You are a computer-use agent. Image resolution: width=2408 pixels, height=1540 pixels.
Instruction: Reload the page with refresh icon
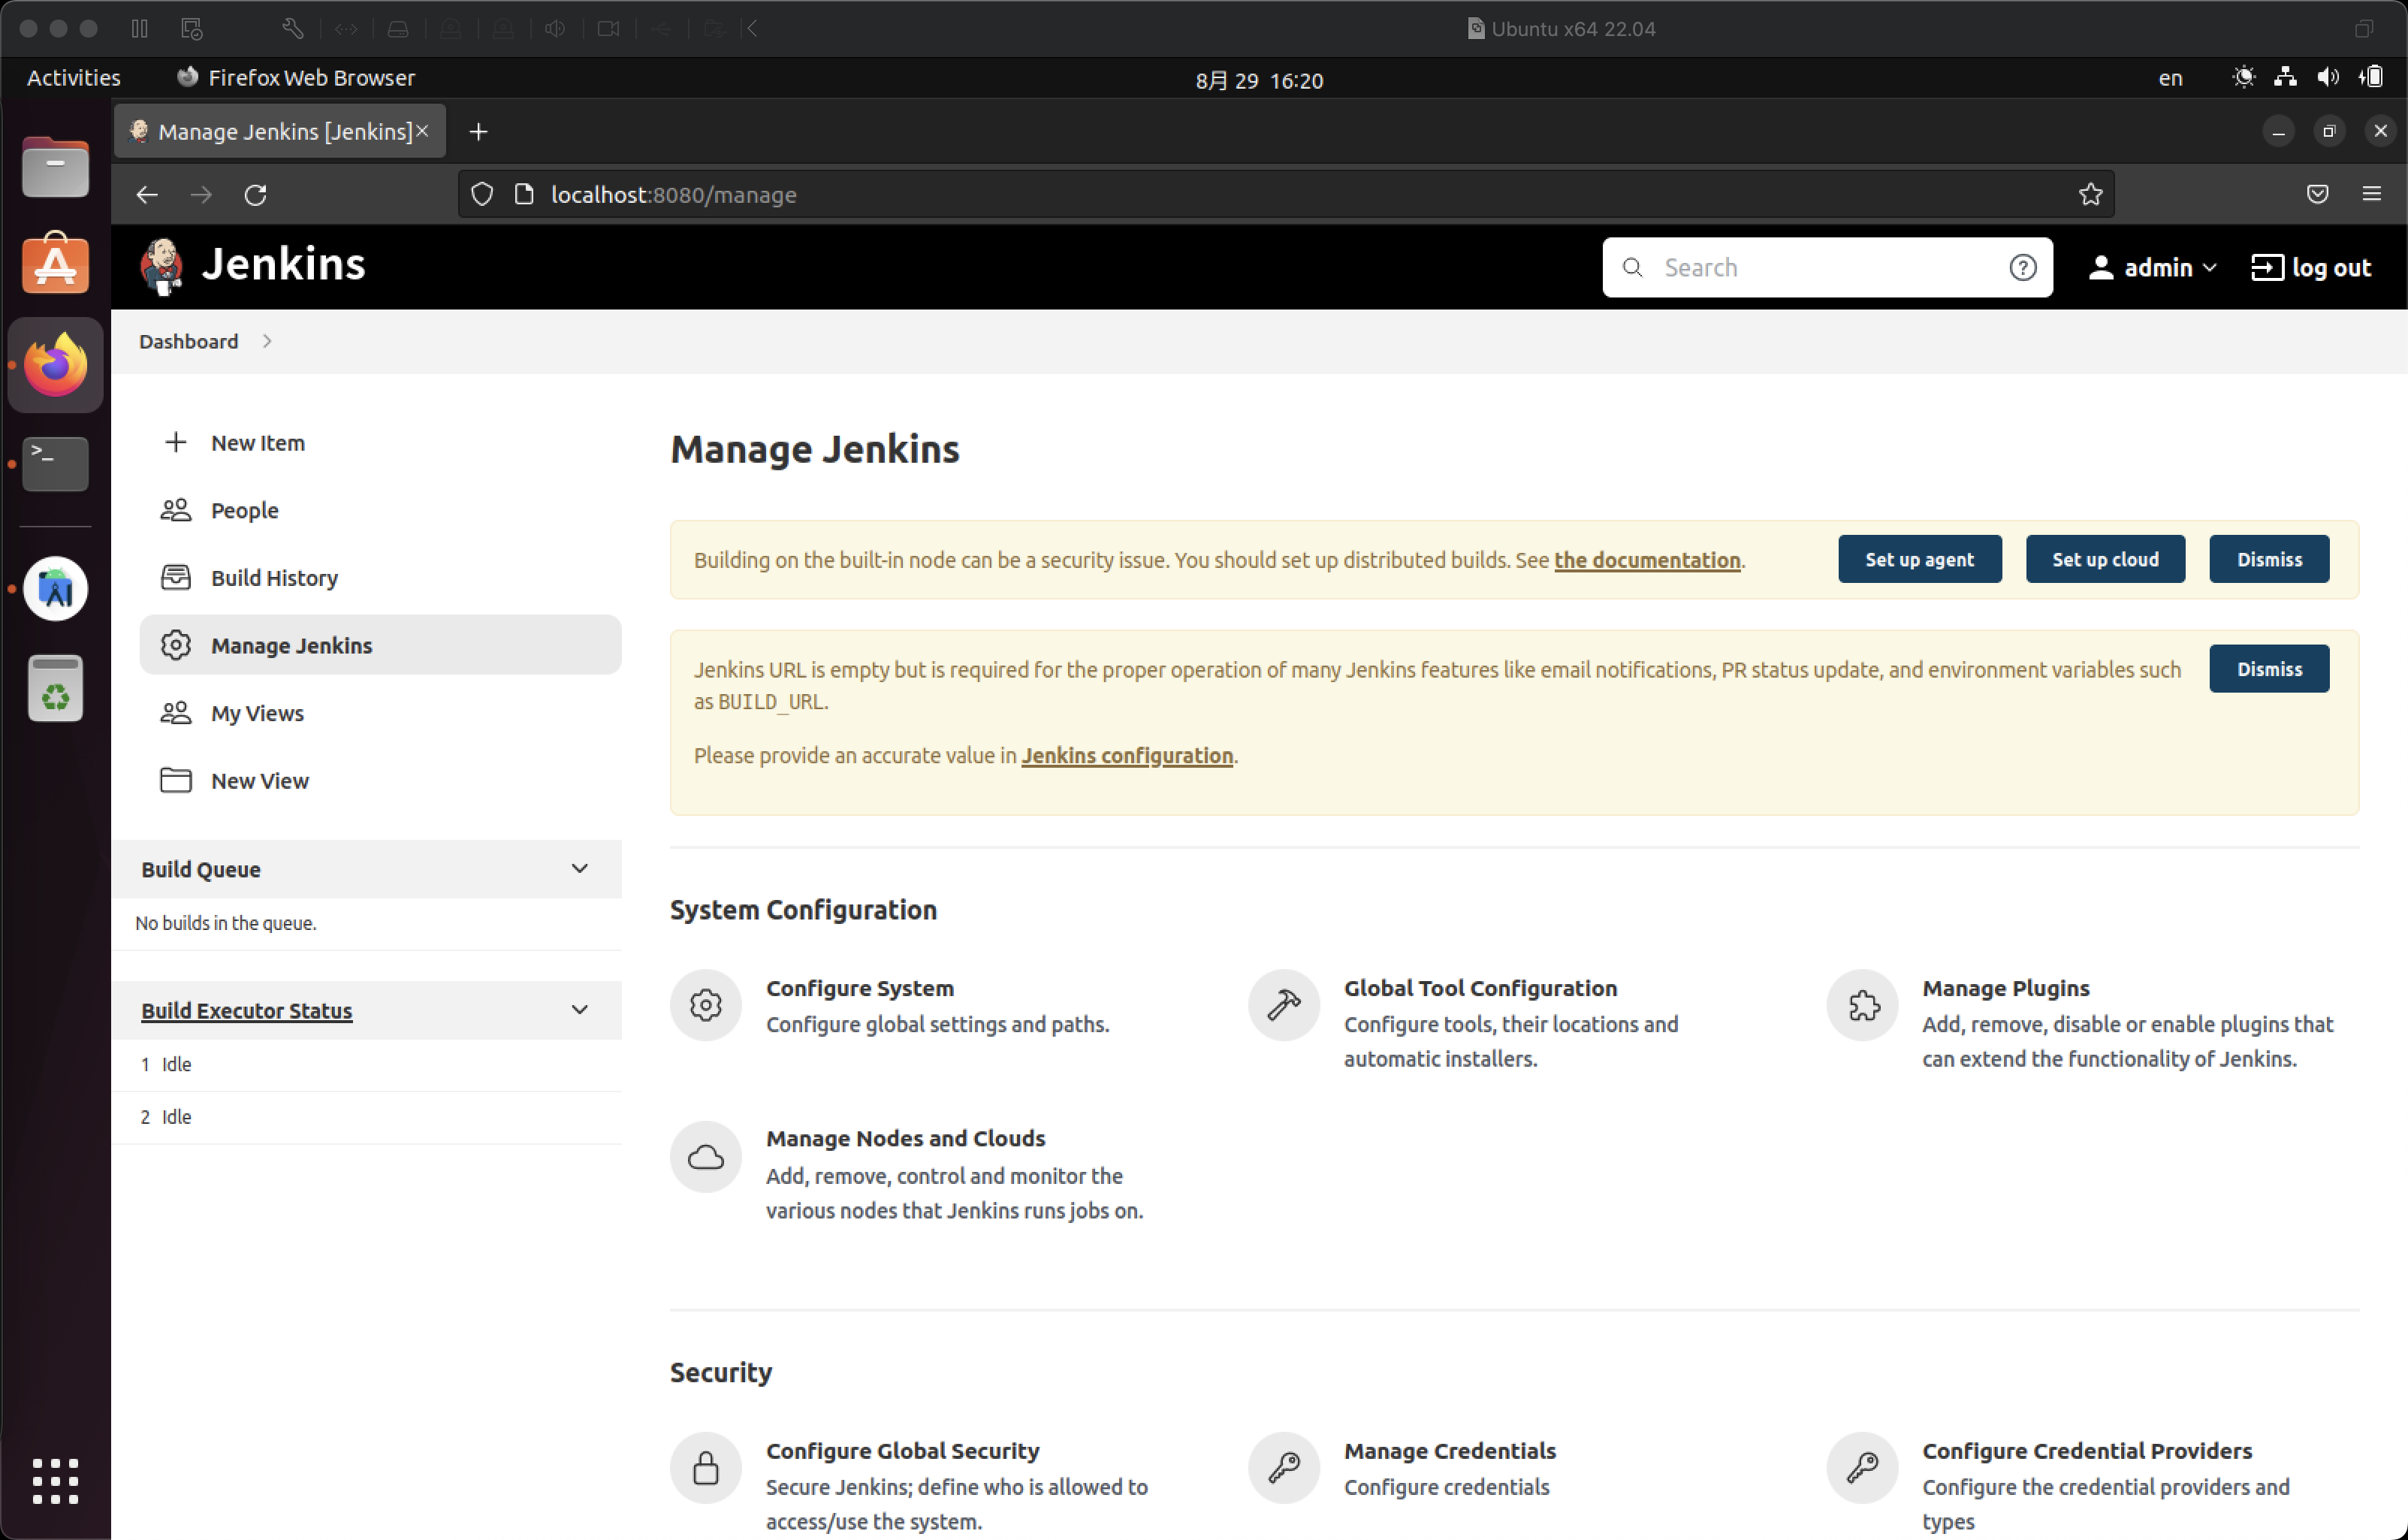click(255, 194)
